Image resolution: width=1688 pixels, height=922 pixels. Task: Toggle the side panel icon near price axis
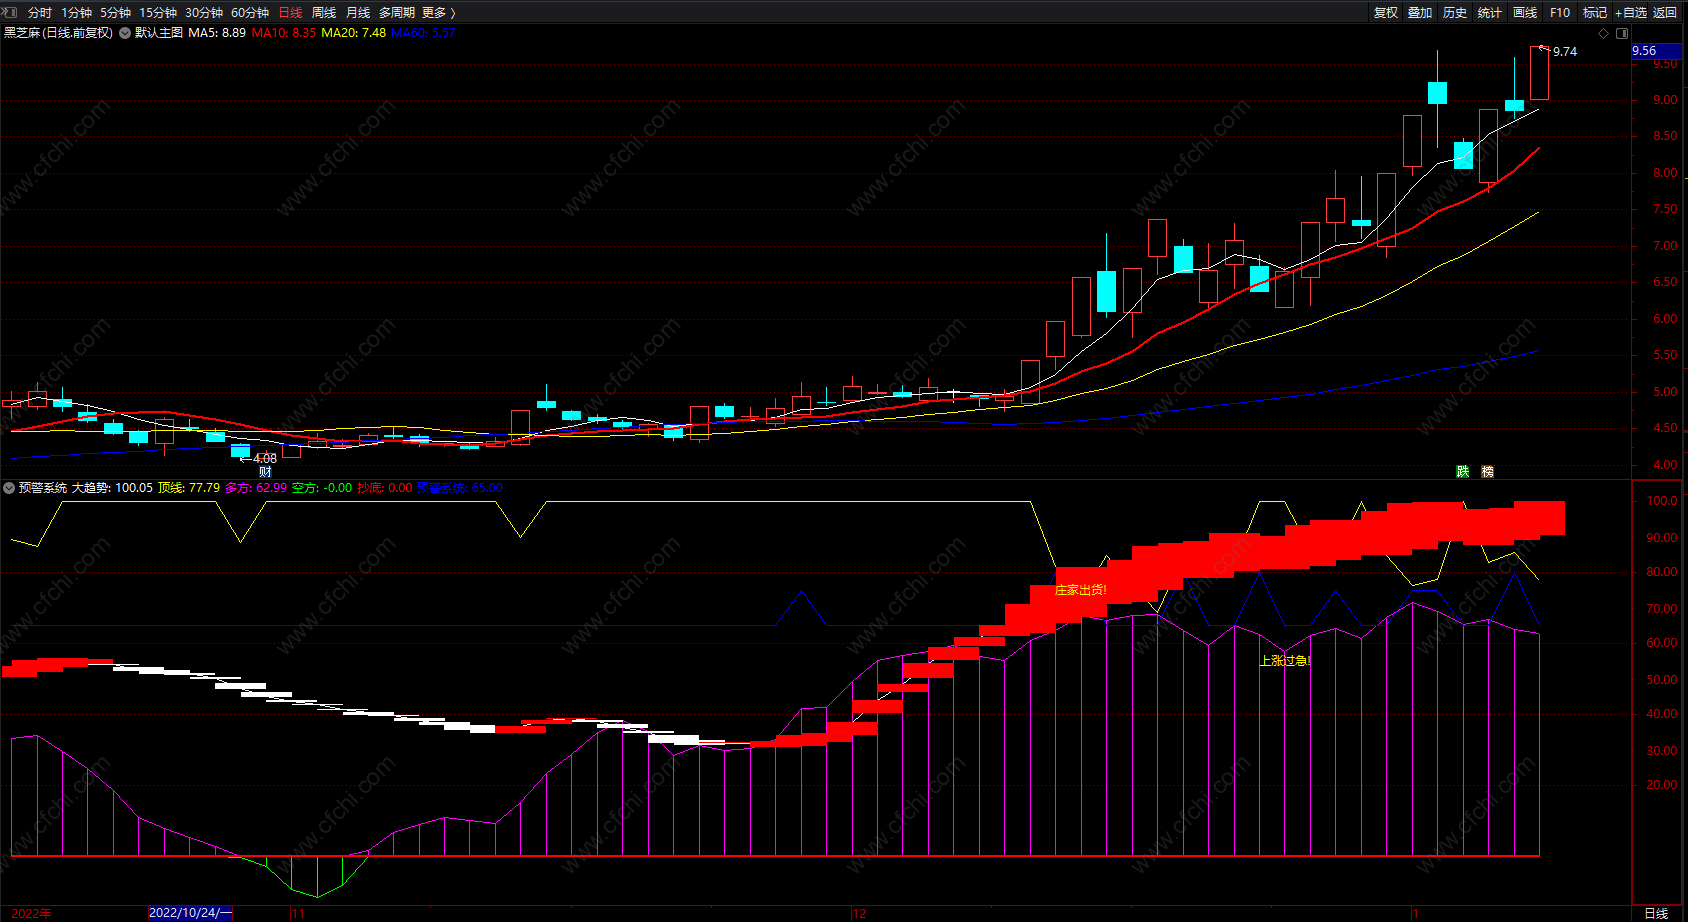[x=1622, y=33]
